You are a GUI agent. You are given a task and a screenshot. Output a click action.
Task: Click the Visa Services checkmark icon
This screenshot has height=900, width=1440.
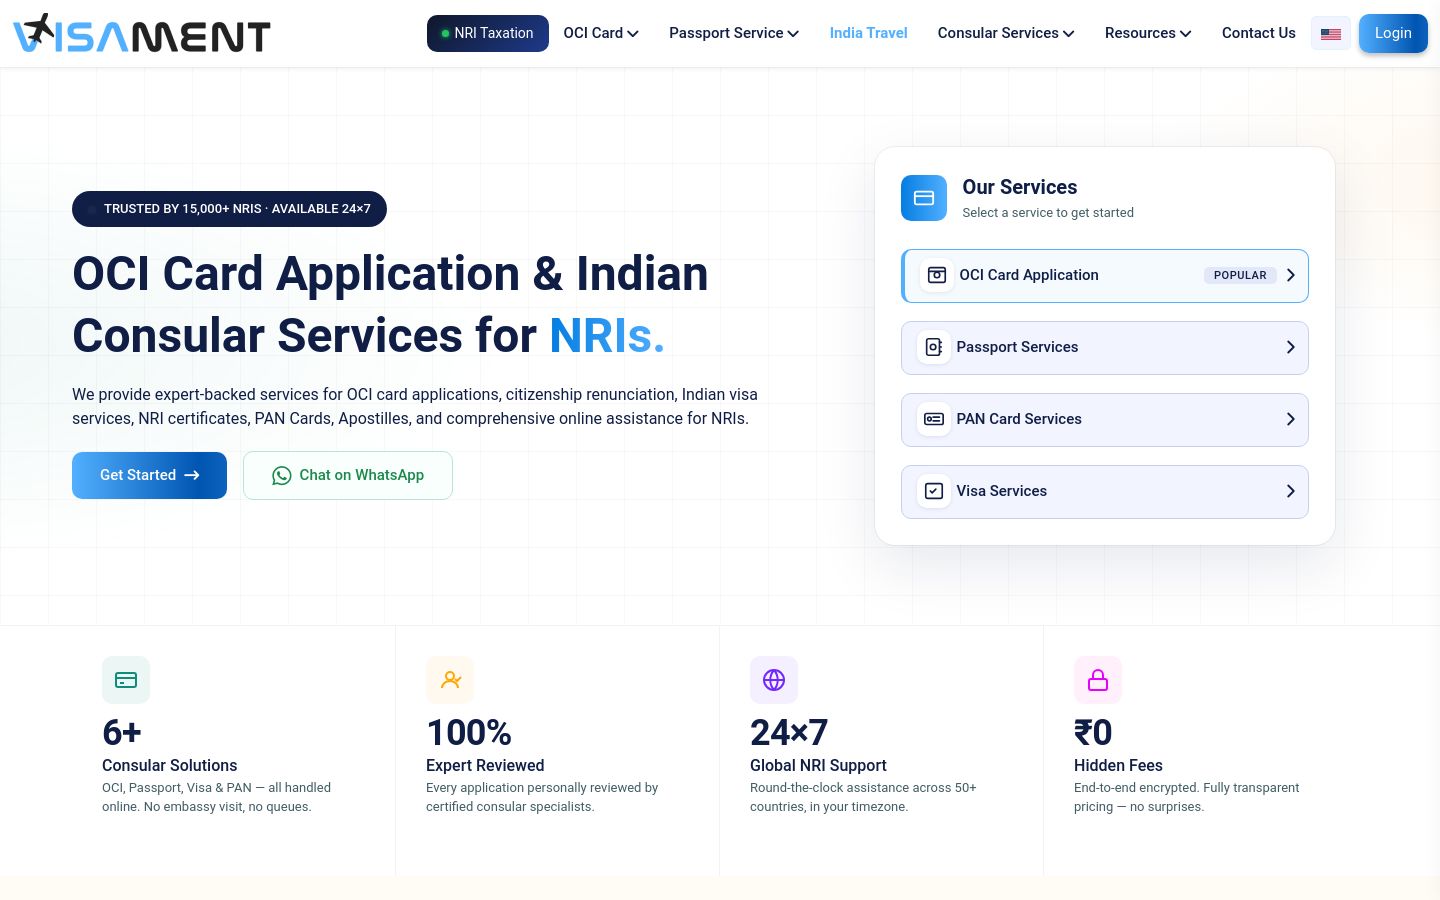point(934,491)
